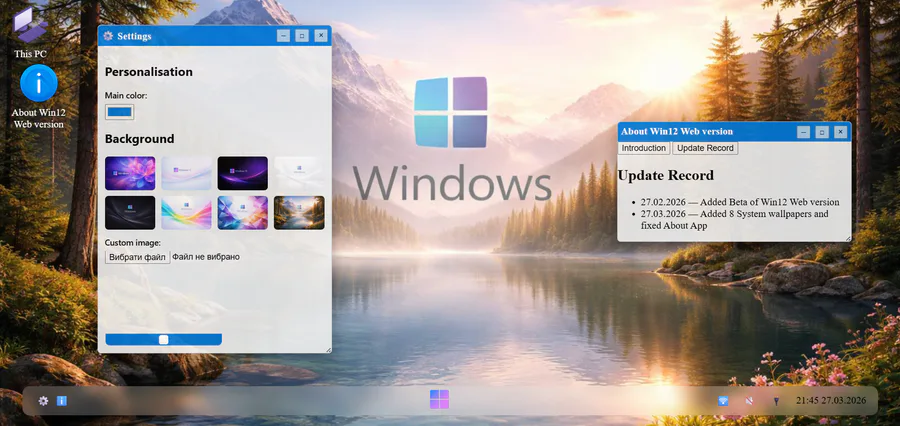The height and width of the screenshot is (426, 900).
Task: Click the 27.03.2026 update record entry
Action: (735, 220)
